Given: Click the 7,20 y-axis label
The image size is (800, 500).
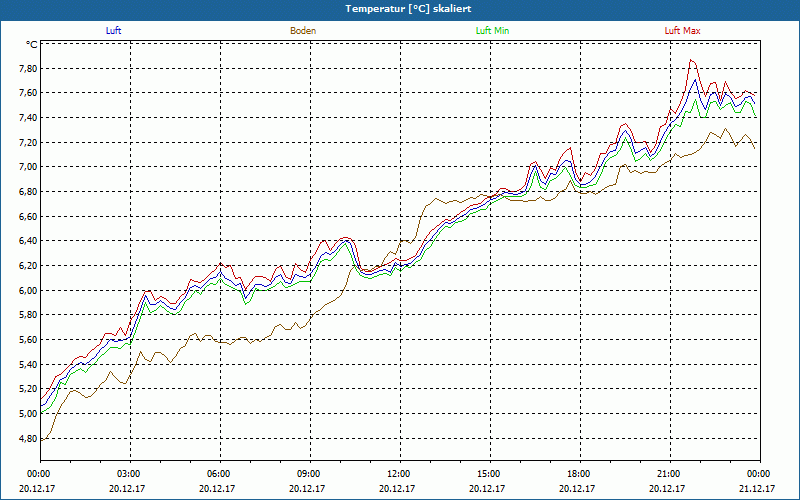Looking at the screenshot, I should 28,142.
